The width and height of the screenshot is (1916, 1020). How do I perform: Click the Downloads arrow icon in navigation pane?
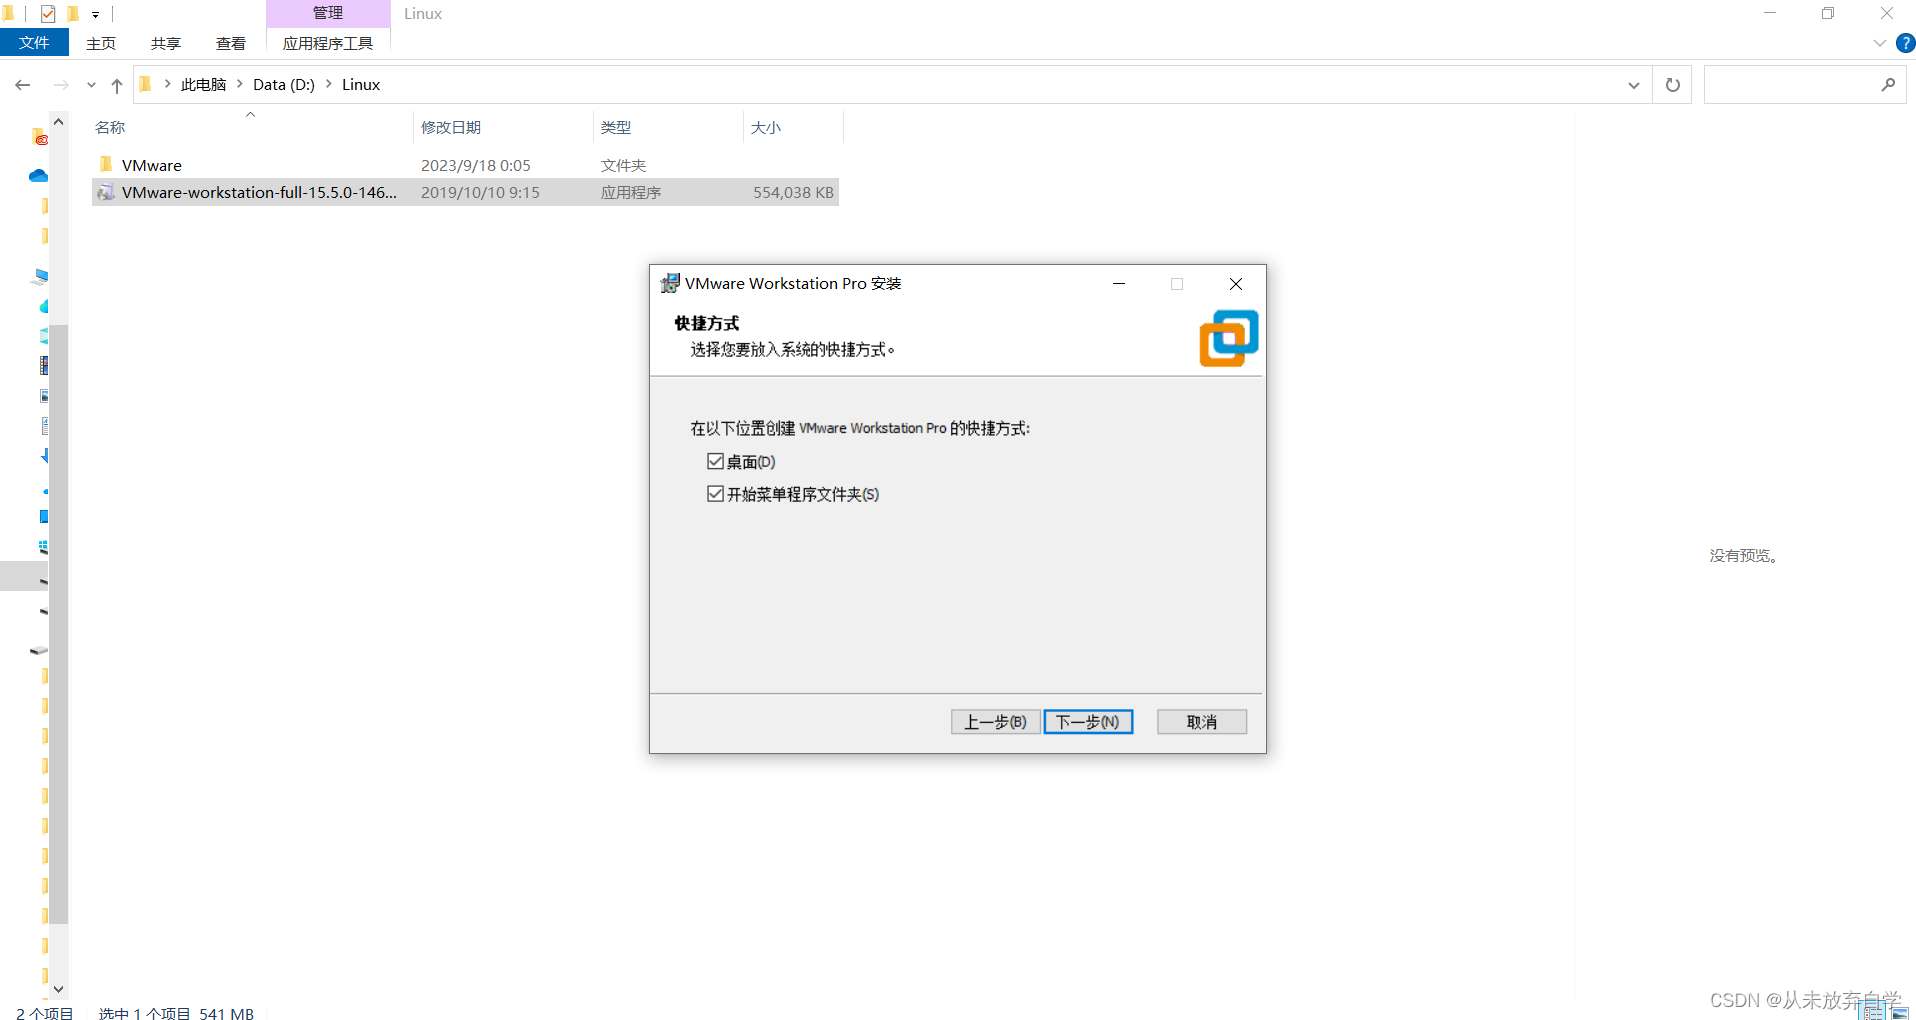45,456
